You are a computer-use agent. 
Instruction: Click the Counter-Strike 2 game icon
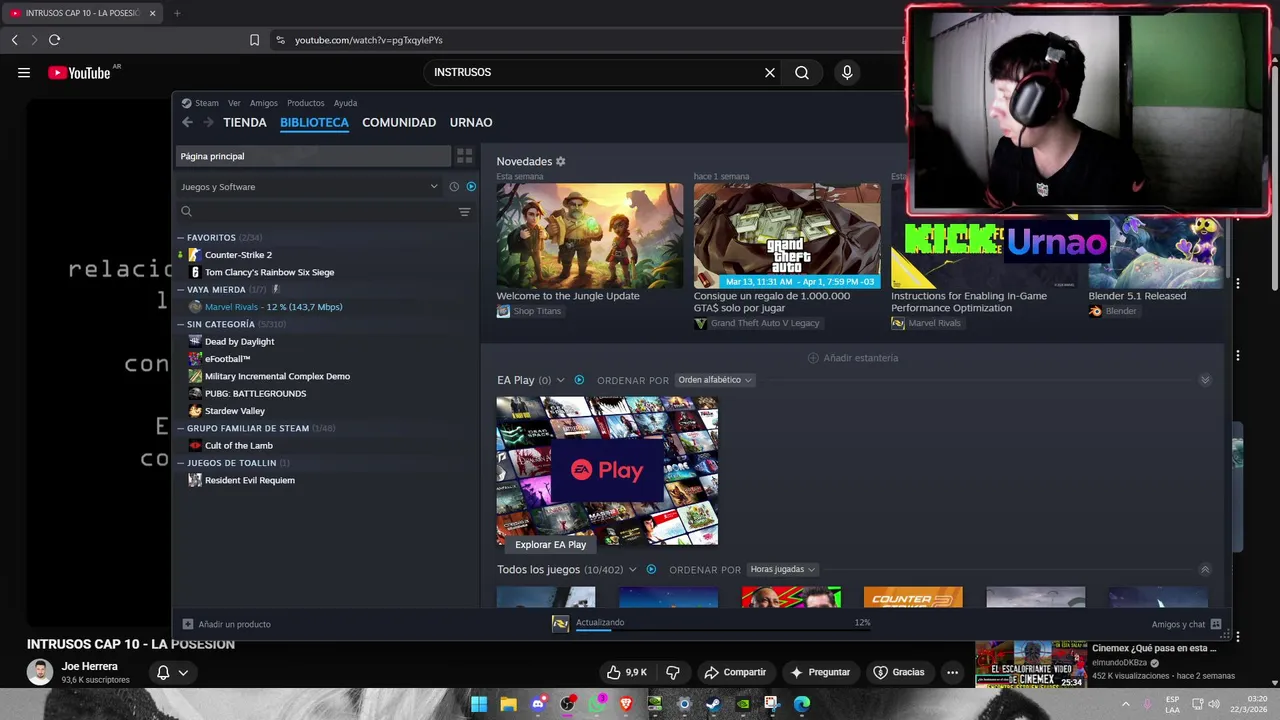[x=195, y=255]
